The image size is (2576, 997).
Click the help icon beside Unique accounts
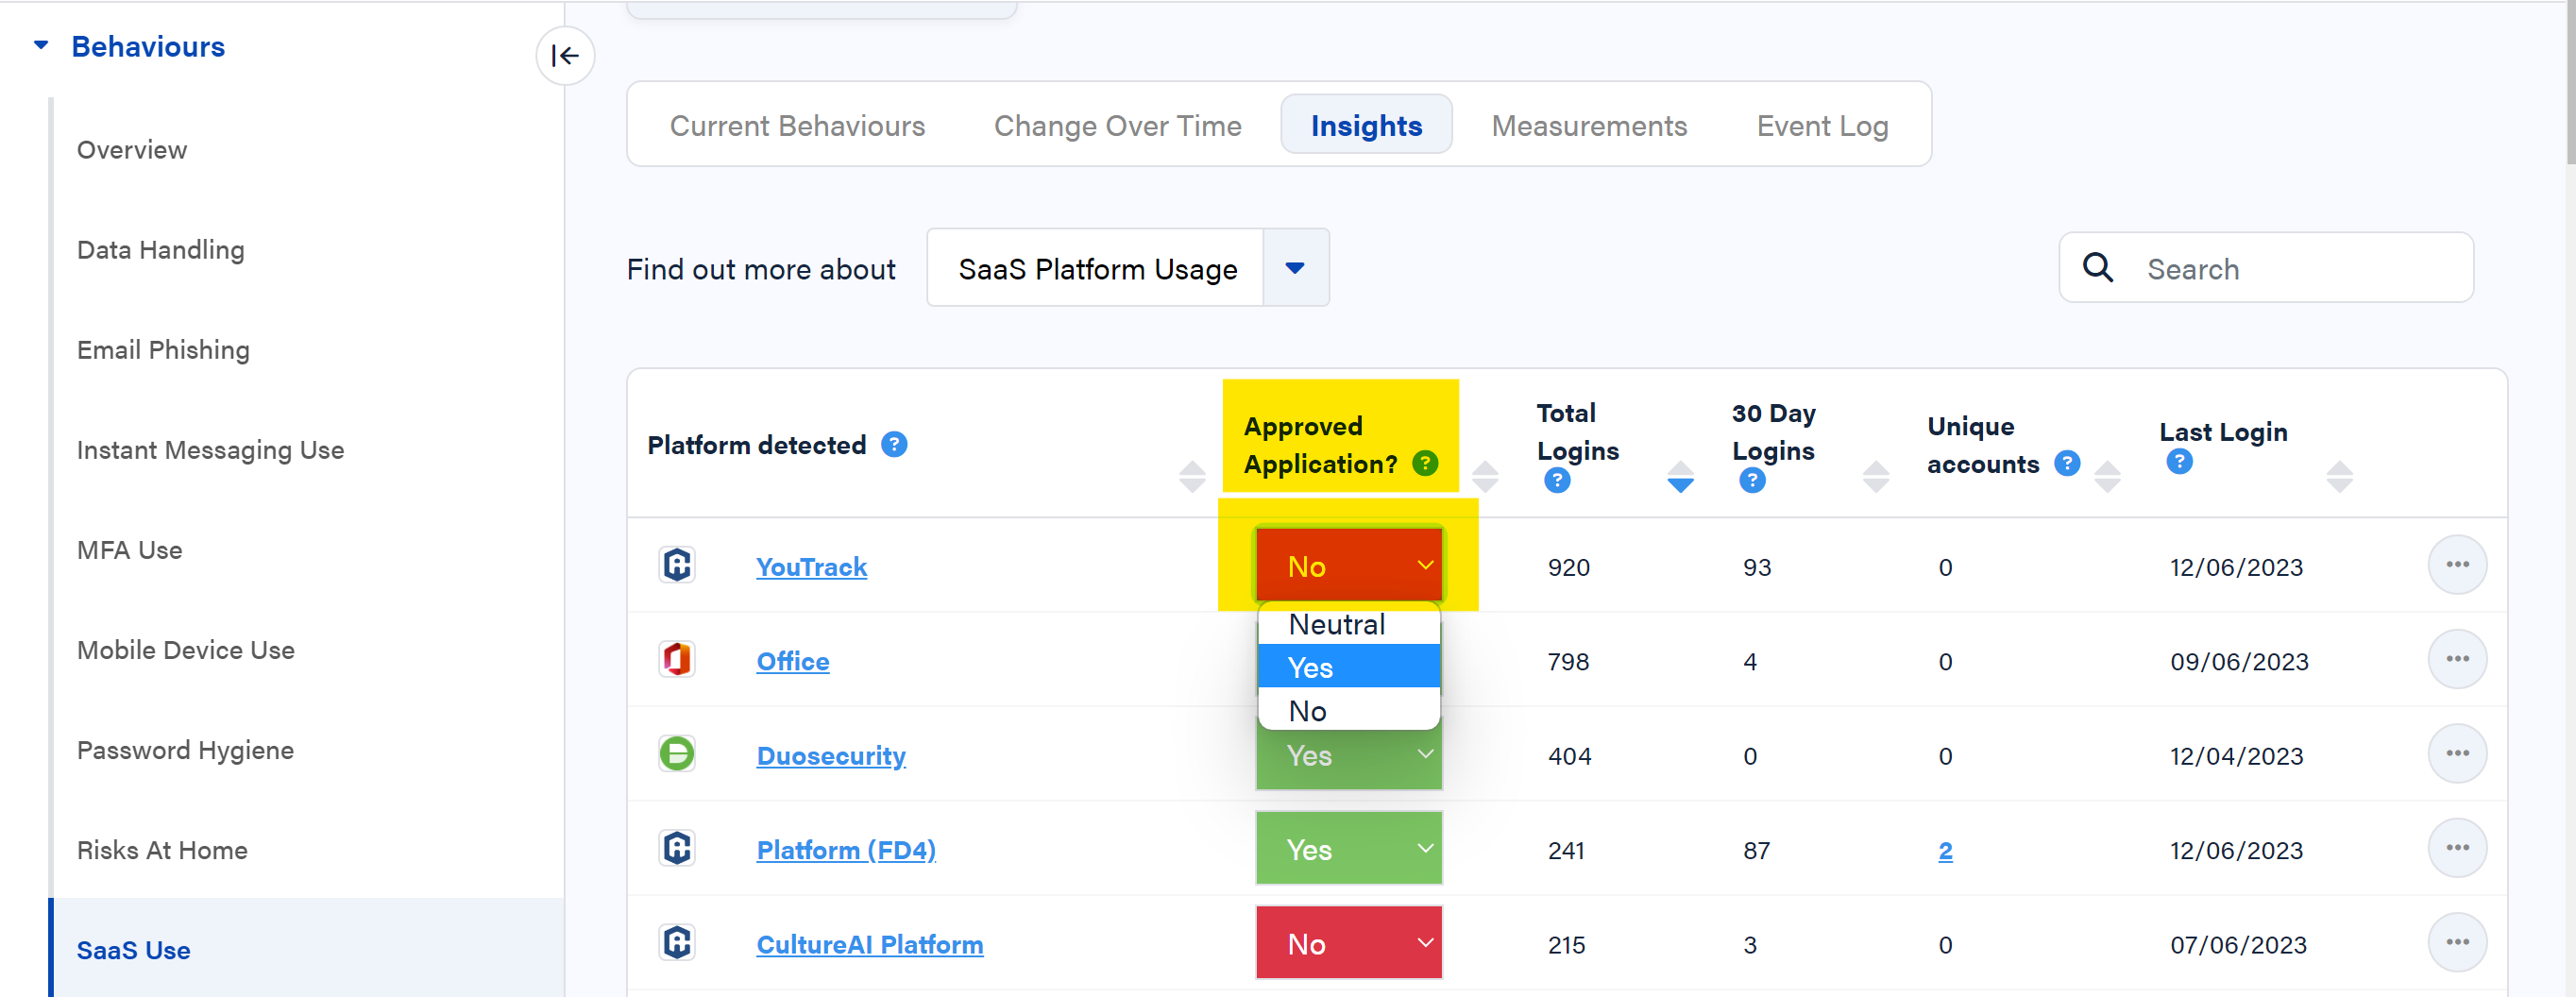coord(2067,463)
